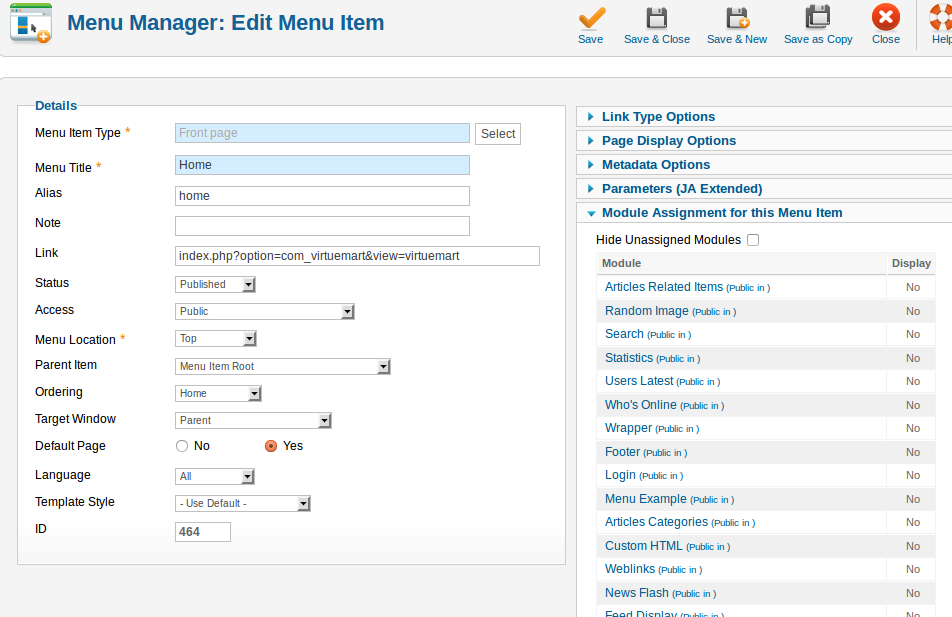Click the Menu Manager header icon

pos(30,23)
